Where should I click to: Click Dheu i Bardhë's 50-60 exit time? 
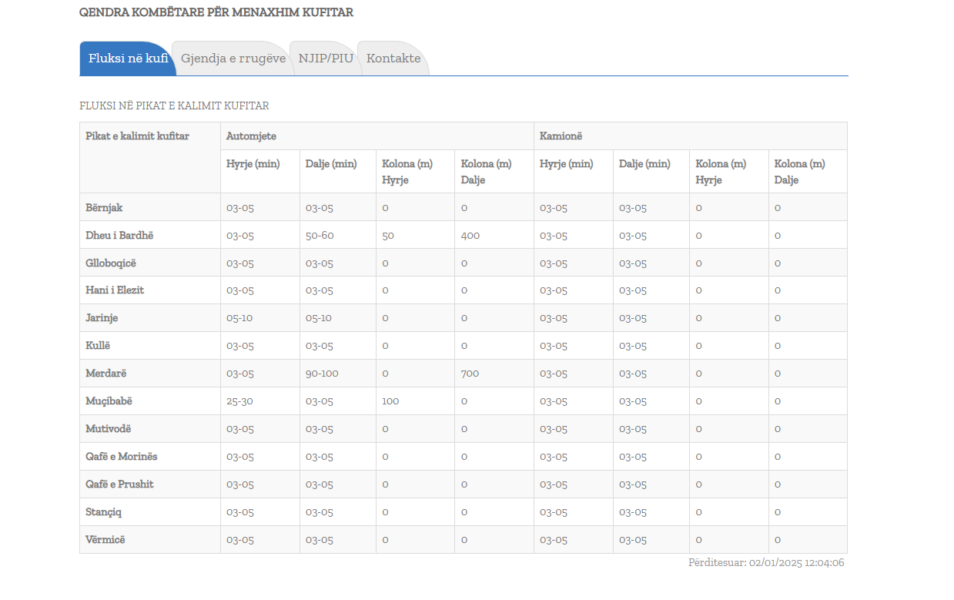[319, 236]
